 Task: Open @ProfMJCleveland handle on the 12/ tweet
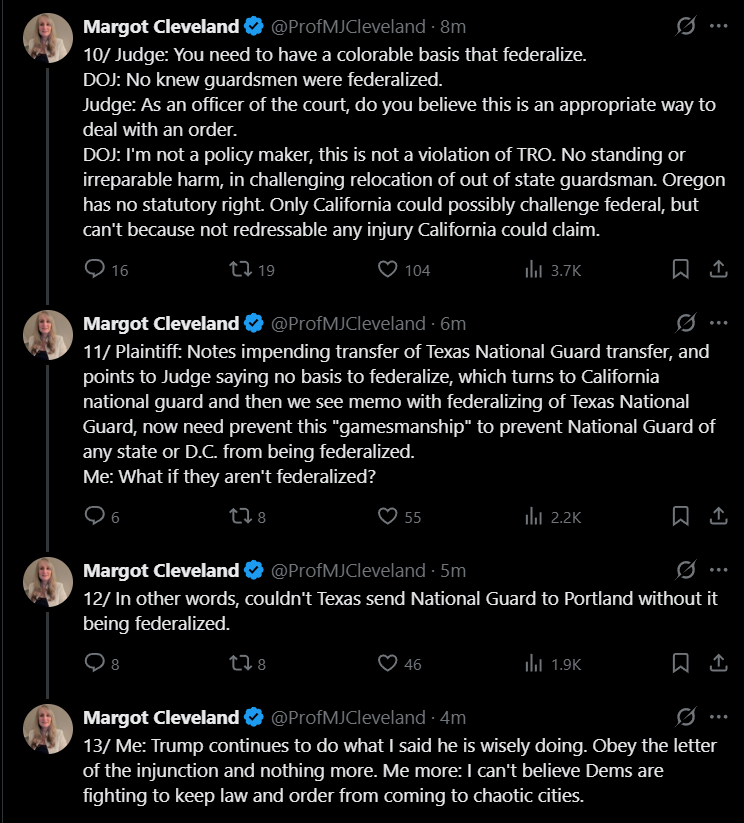point(348,570)
